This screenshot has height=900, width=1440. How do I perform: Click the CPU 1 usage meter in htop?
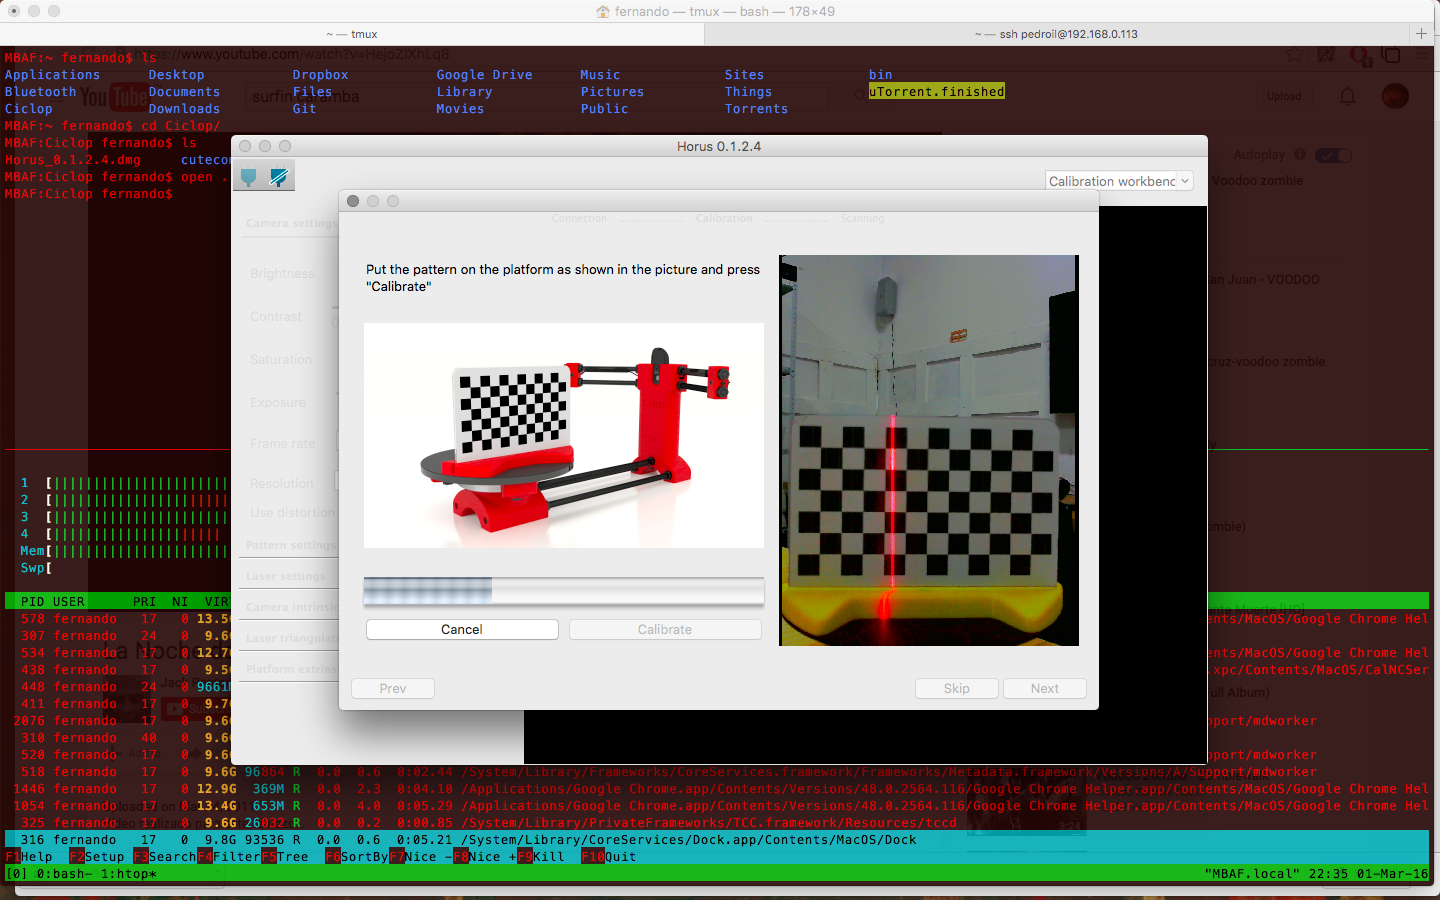coord(125,483)
